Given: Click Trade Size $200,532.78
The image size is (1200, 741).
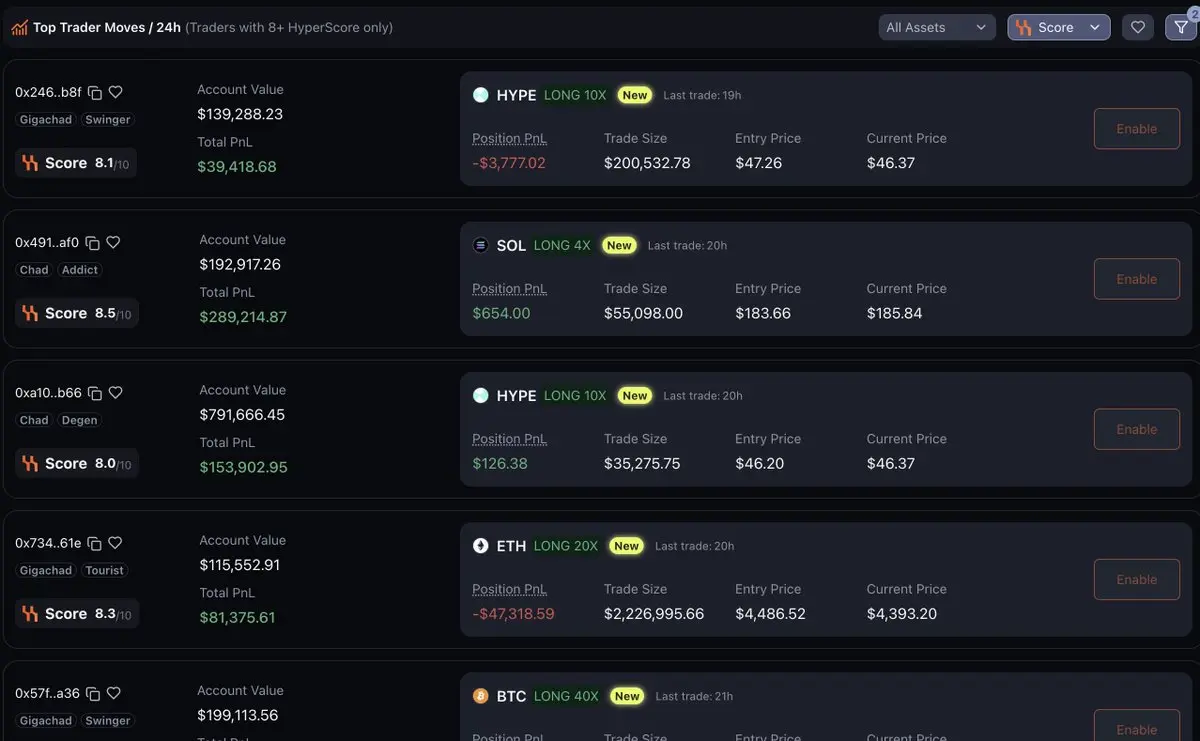Looking at the screenshot, I should tap(647, 163).
